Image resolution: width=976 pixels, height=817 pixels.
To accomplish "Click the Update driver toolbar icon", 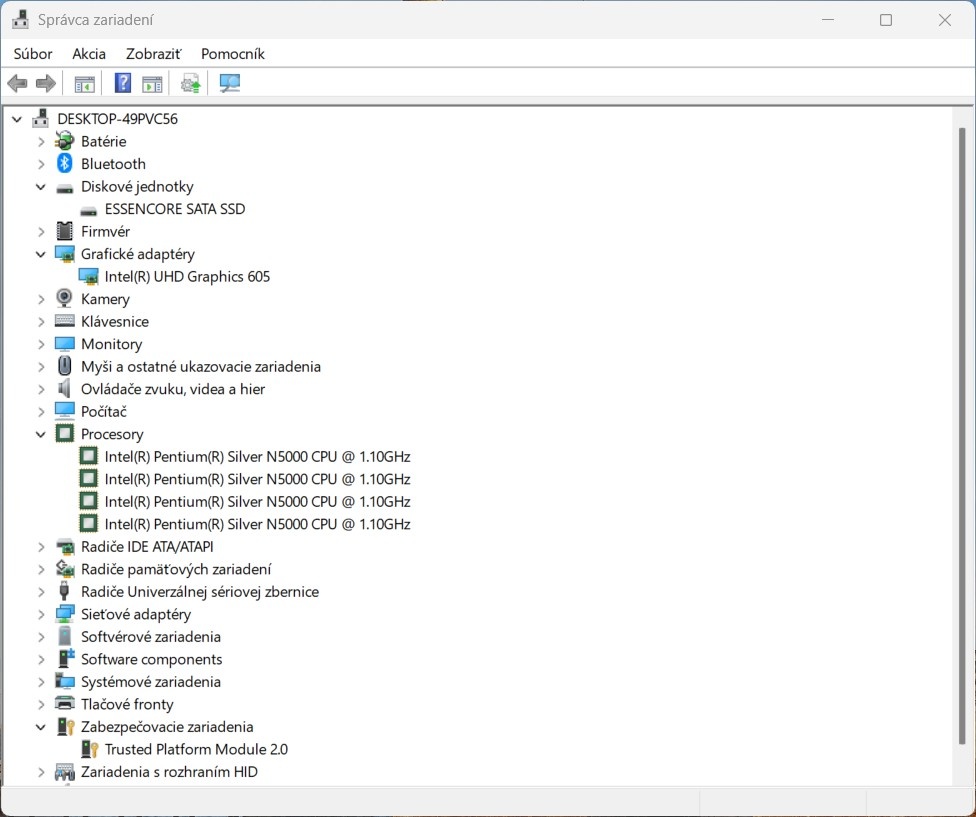I will [190, 83].
